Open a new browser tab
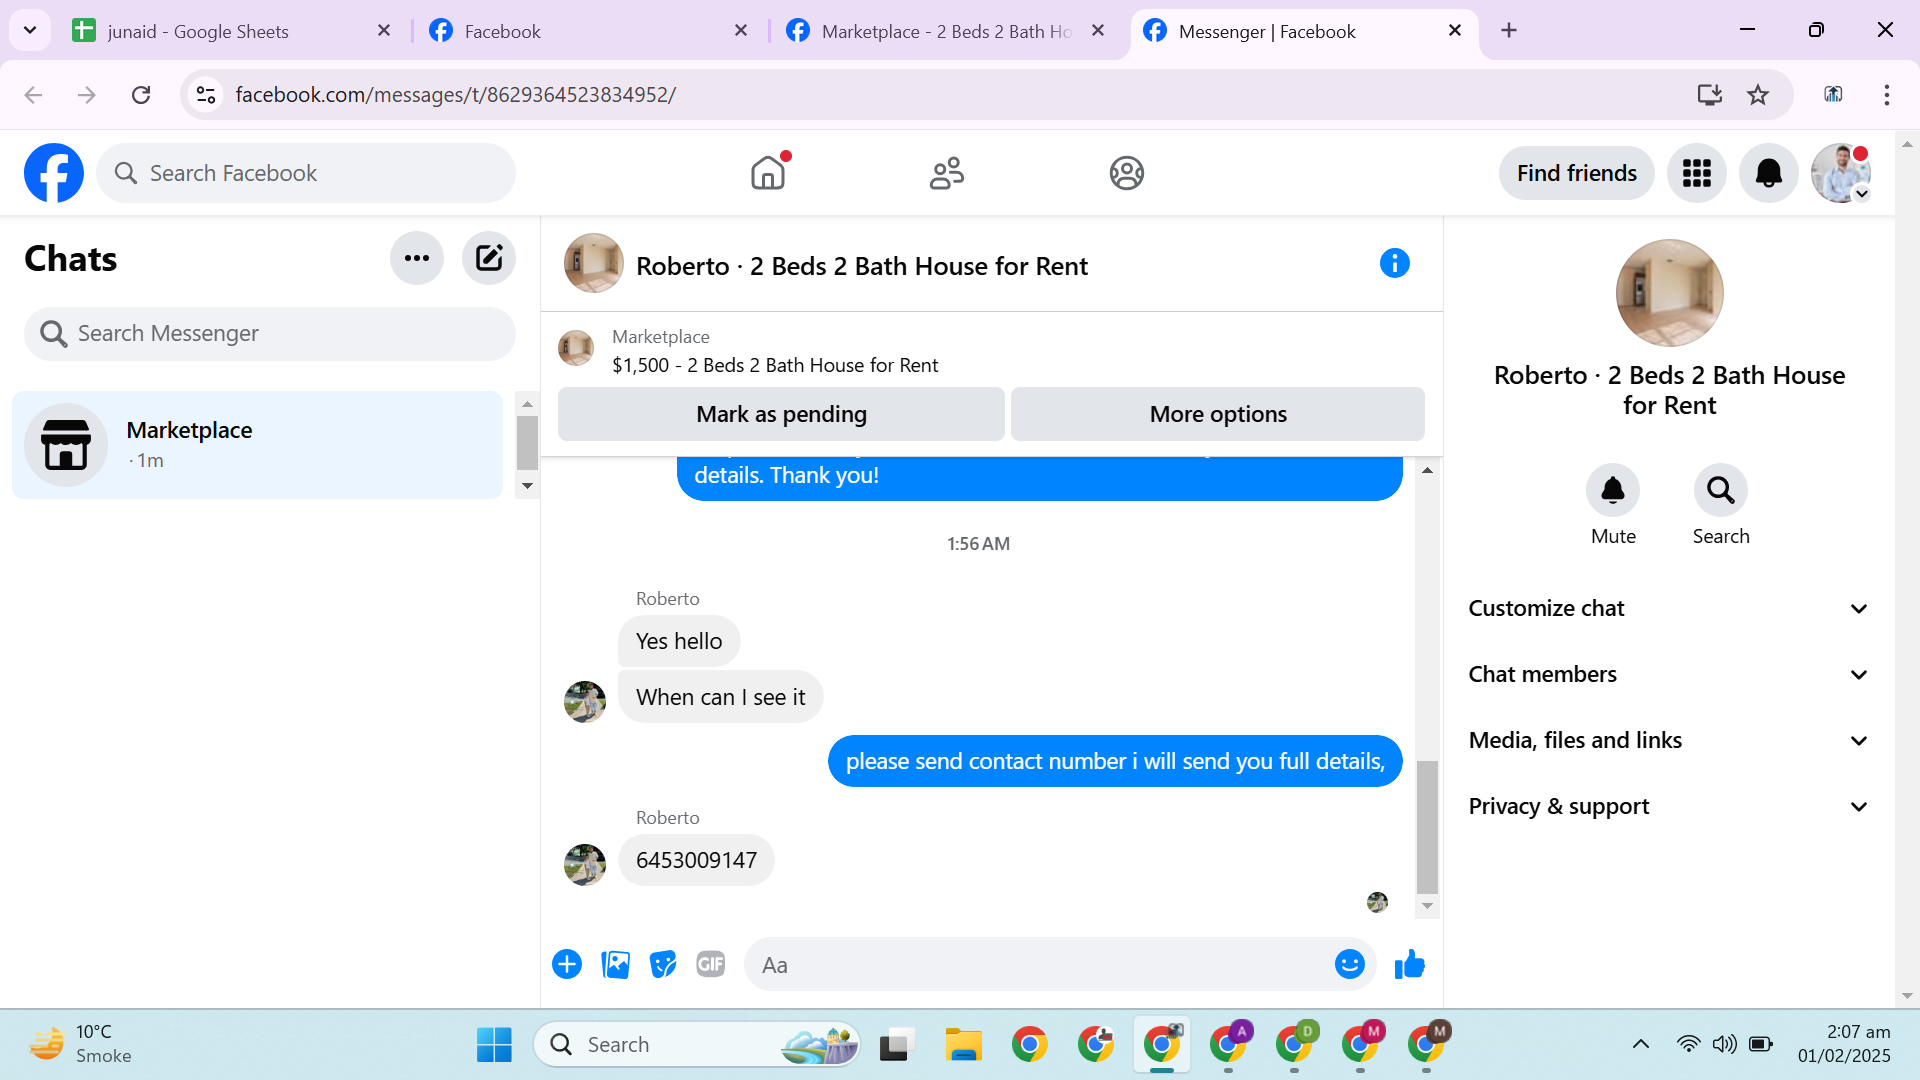1920x1080 pixels. coord(1509,30)
